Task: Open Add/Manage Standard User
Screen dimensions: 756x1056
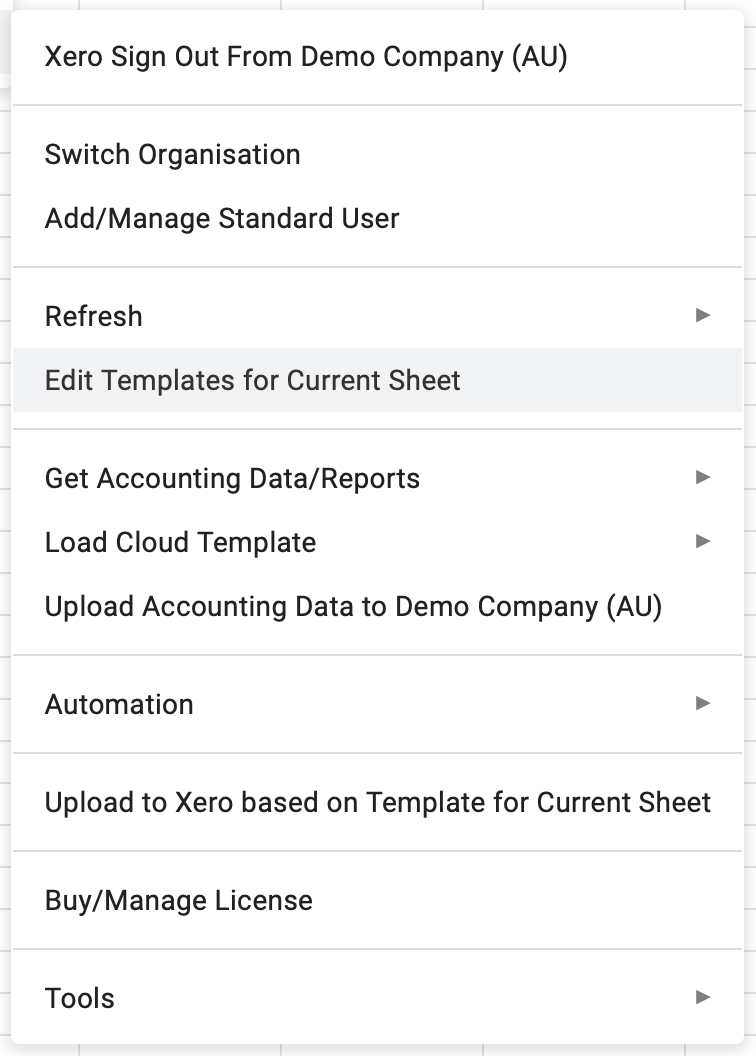Action: [377, 219]
